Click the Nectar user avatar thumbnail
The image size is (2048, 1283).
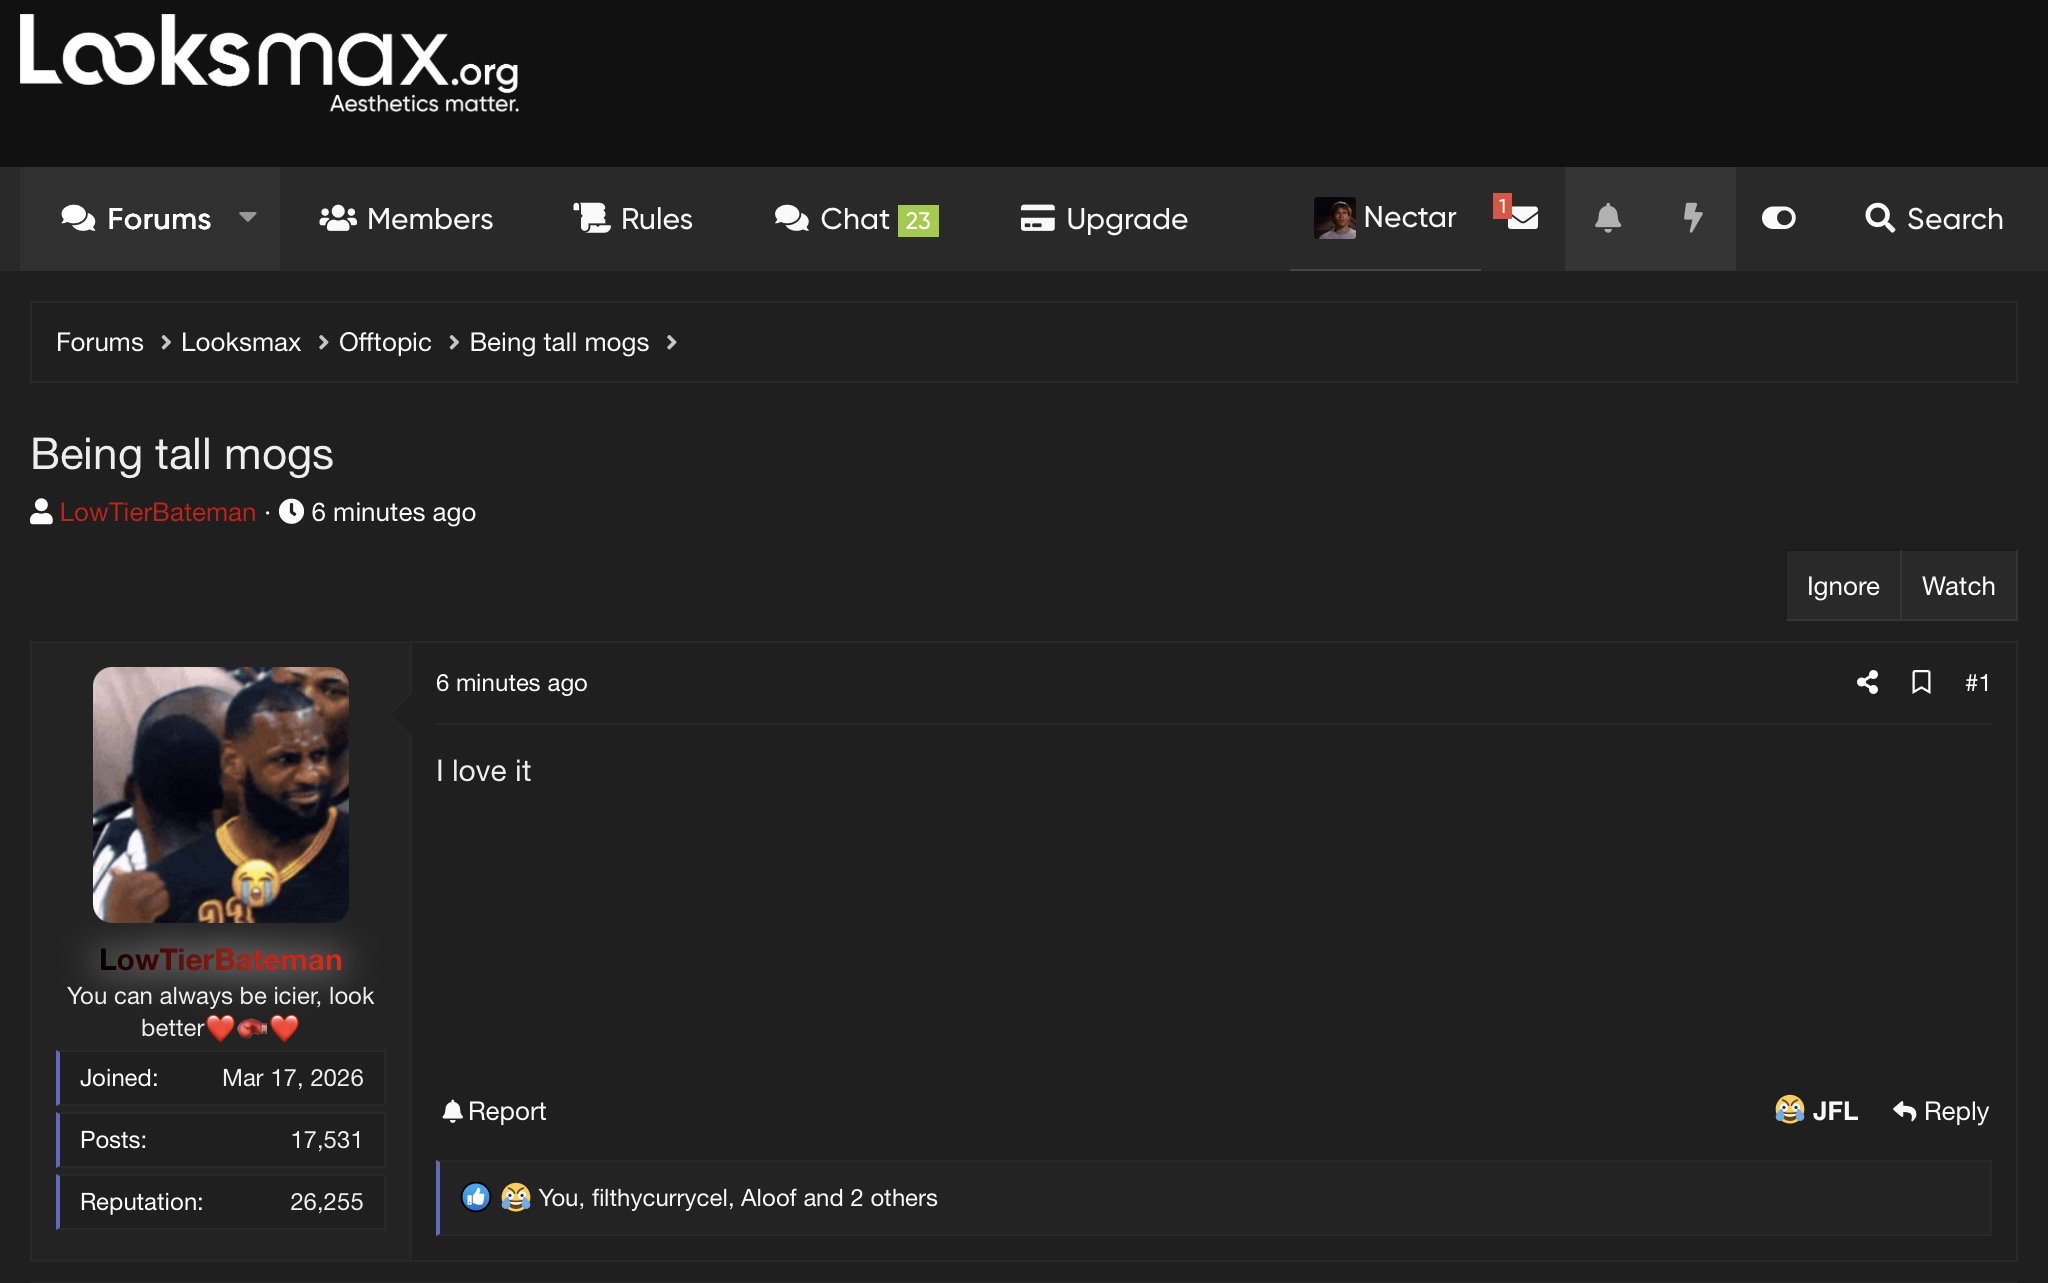1335,217
